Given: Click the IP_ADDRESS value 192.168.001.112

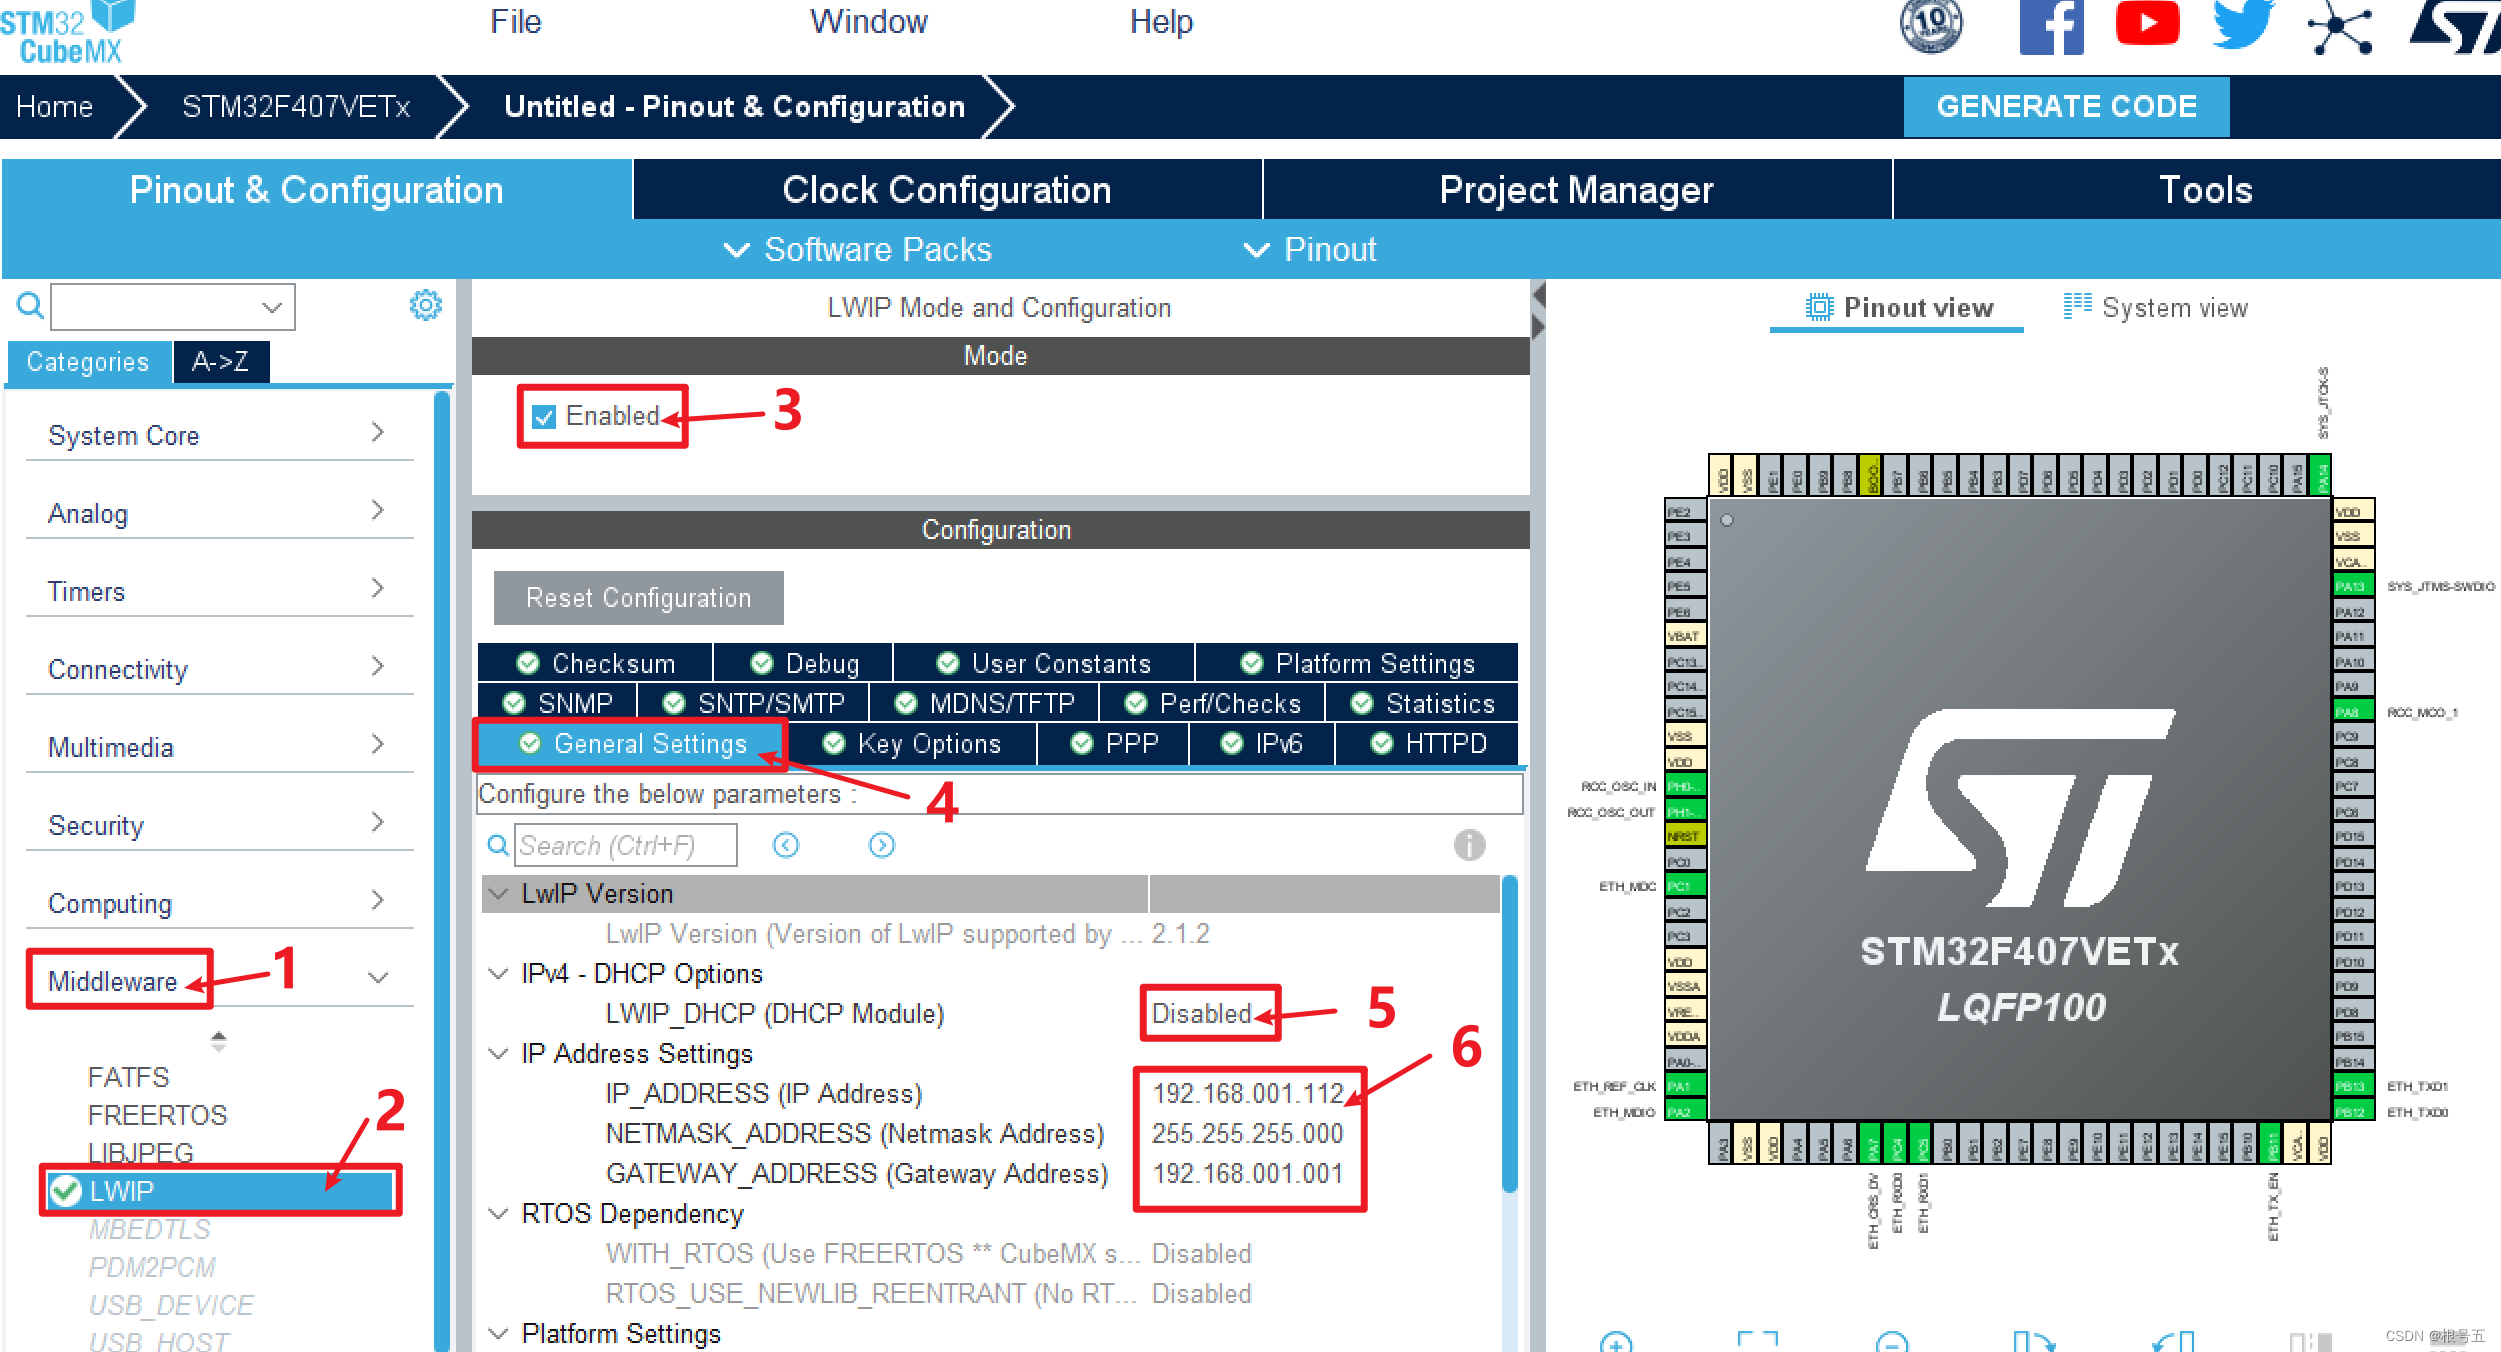Looking at the screenshot, I should click(1248, 1093).
